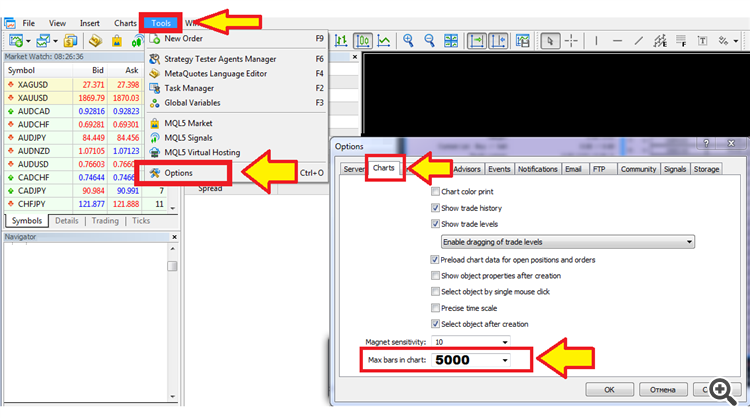Uncheck Select object after creation
The image size is (750, 418).
coord(435,324)
